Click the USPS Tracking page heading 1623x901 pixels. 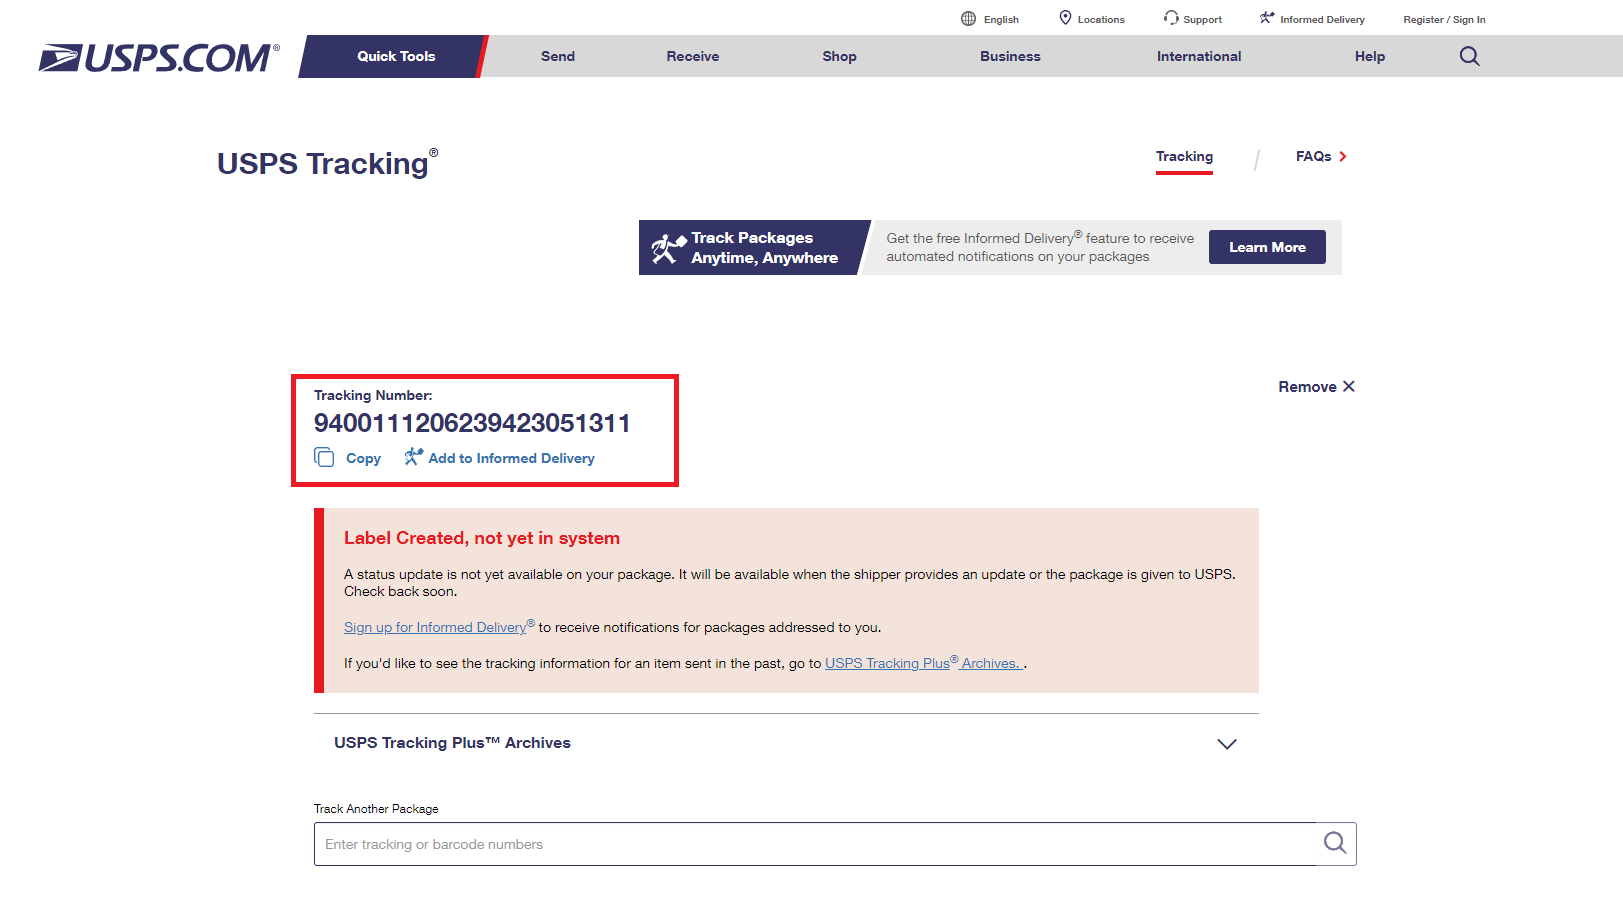(x=327, y=163)
